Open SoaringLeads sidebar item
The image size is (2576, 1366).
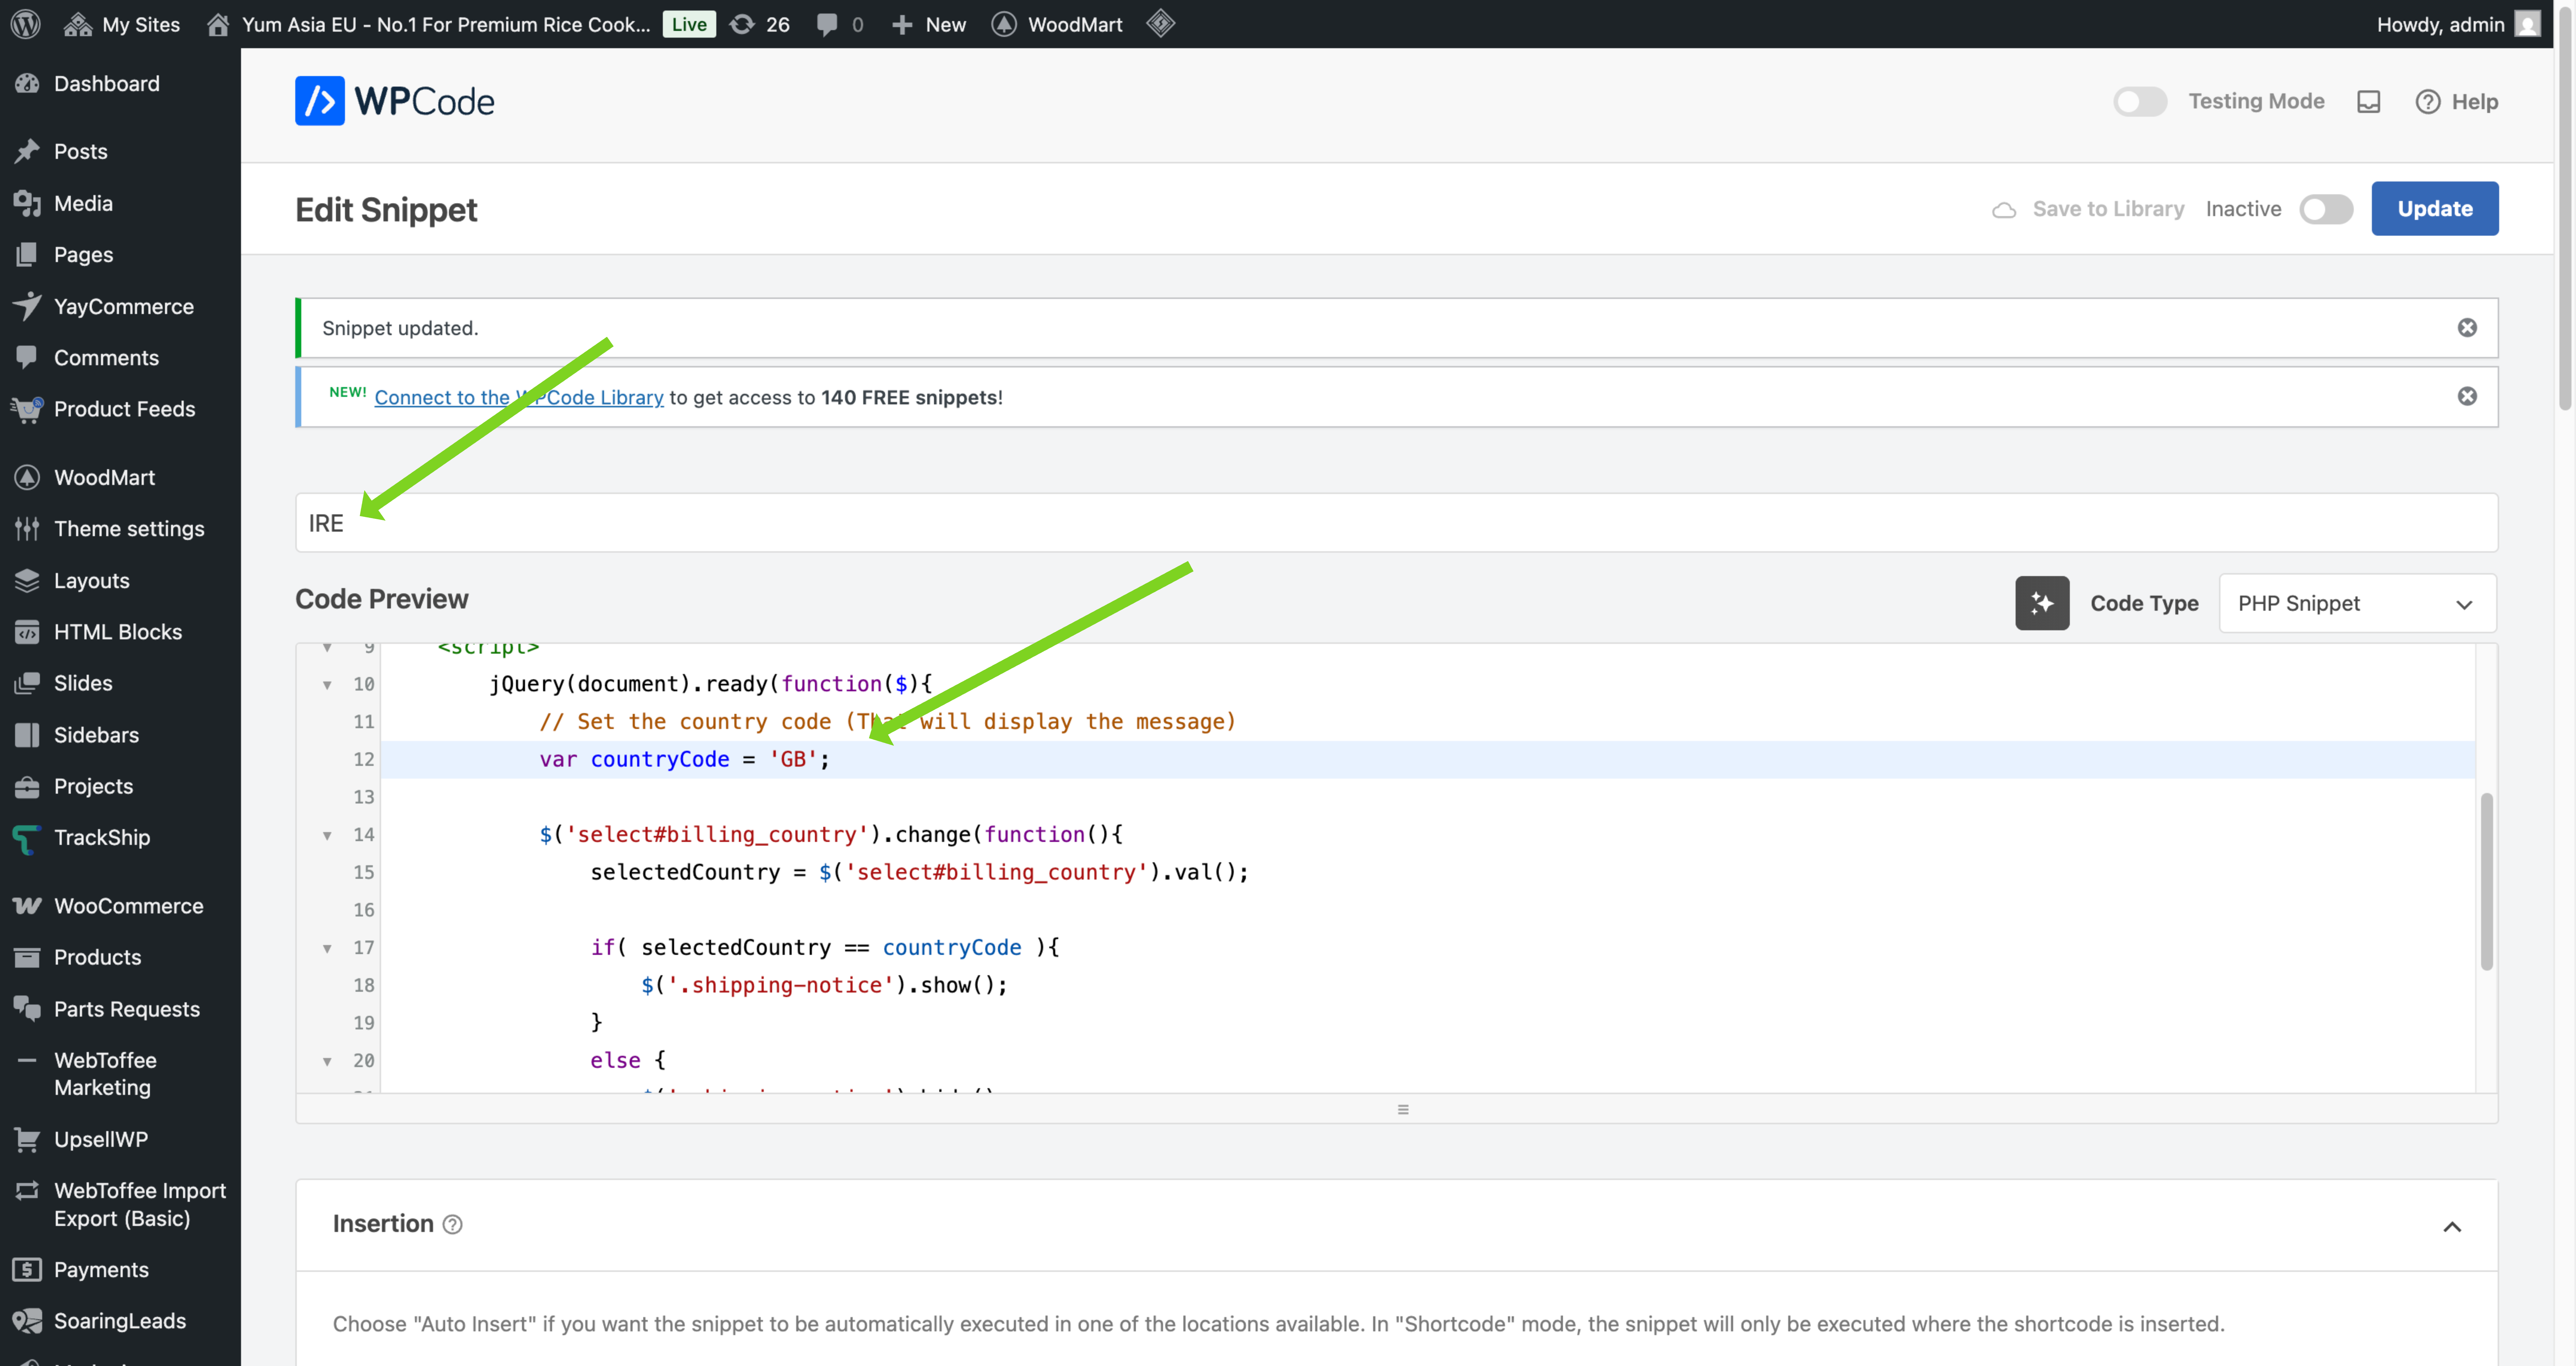pos(120,1320)
